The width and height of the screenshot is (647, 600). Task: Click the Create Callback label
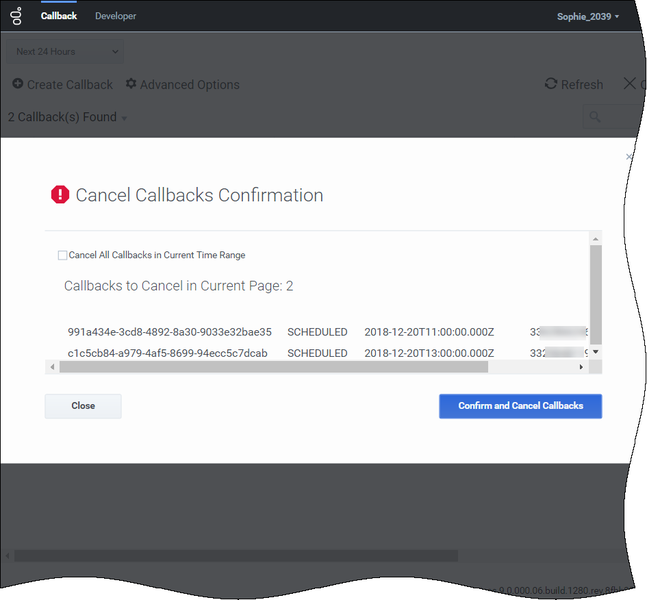[70, 85]
